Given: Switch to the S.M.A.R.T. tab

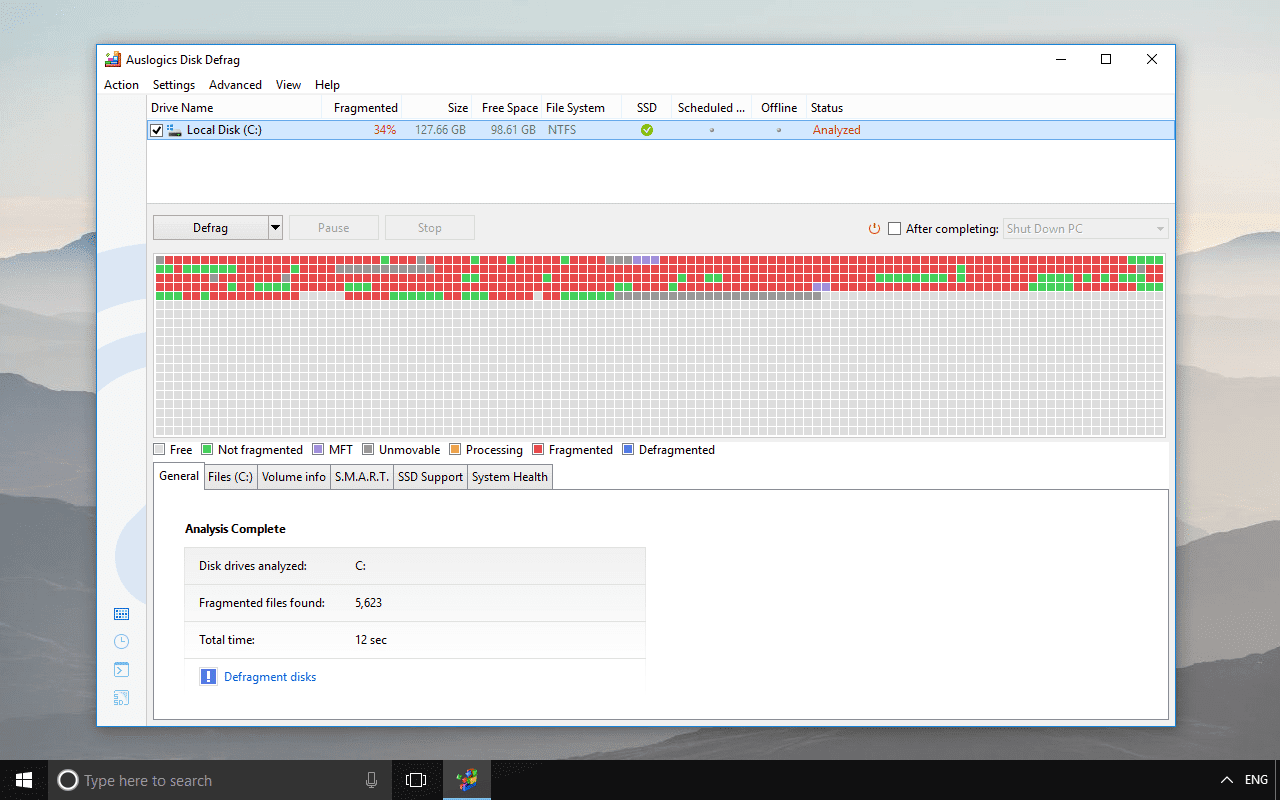Looking at the screenshot, I should [x=362, y=477].
